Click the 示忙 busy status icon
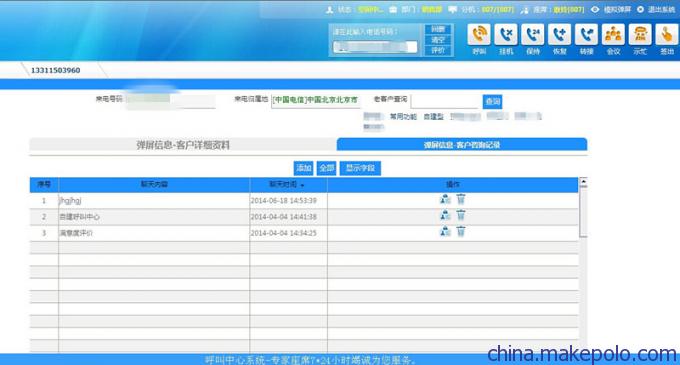This screenshot has height=365, width=680. pos(640,34)
